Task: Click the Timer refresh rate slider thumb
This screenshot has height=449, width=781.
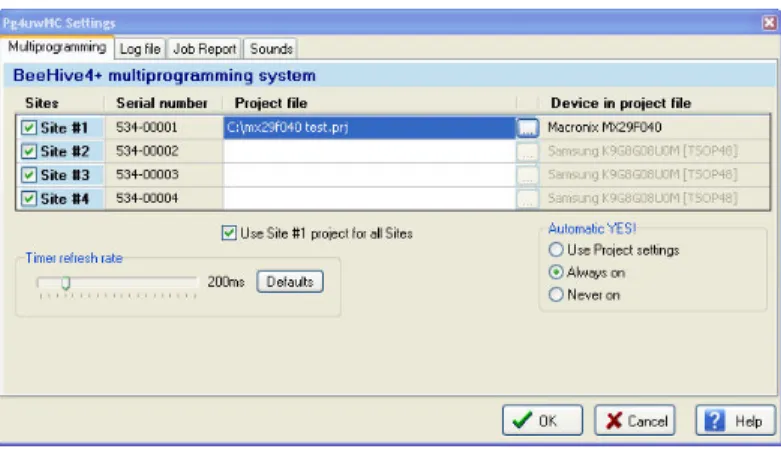Action: click(66, 283)
